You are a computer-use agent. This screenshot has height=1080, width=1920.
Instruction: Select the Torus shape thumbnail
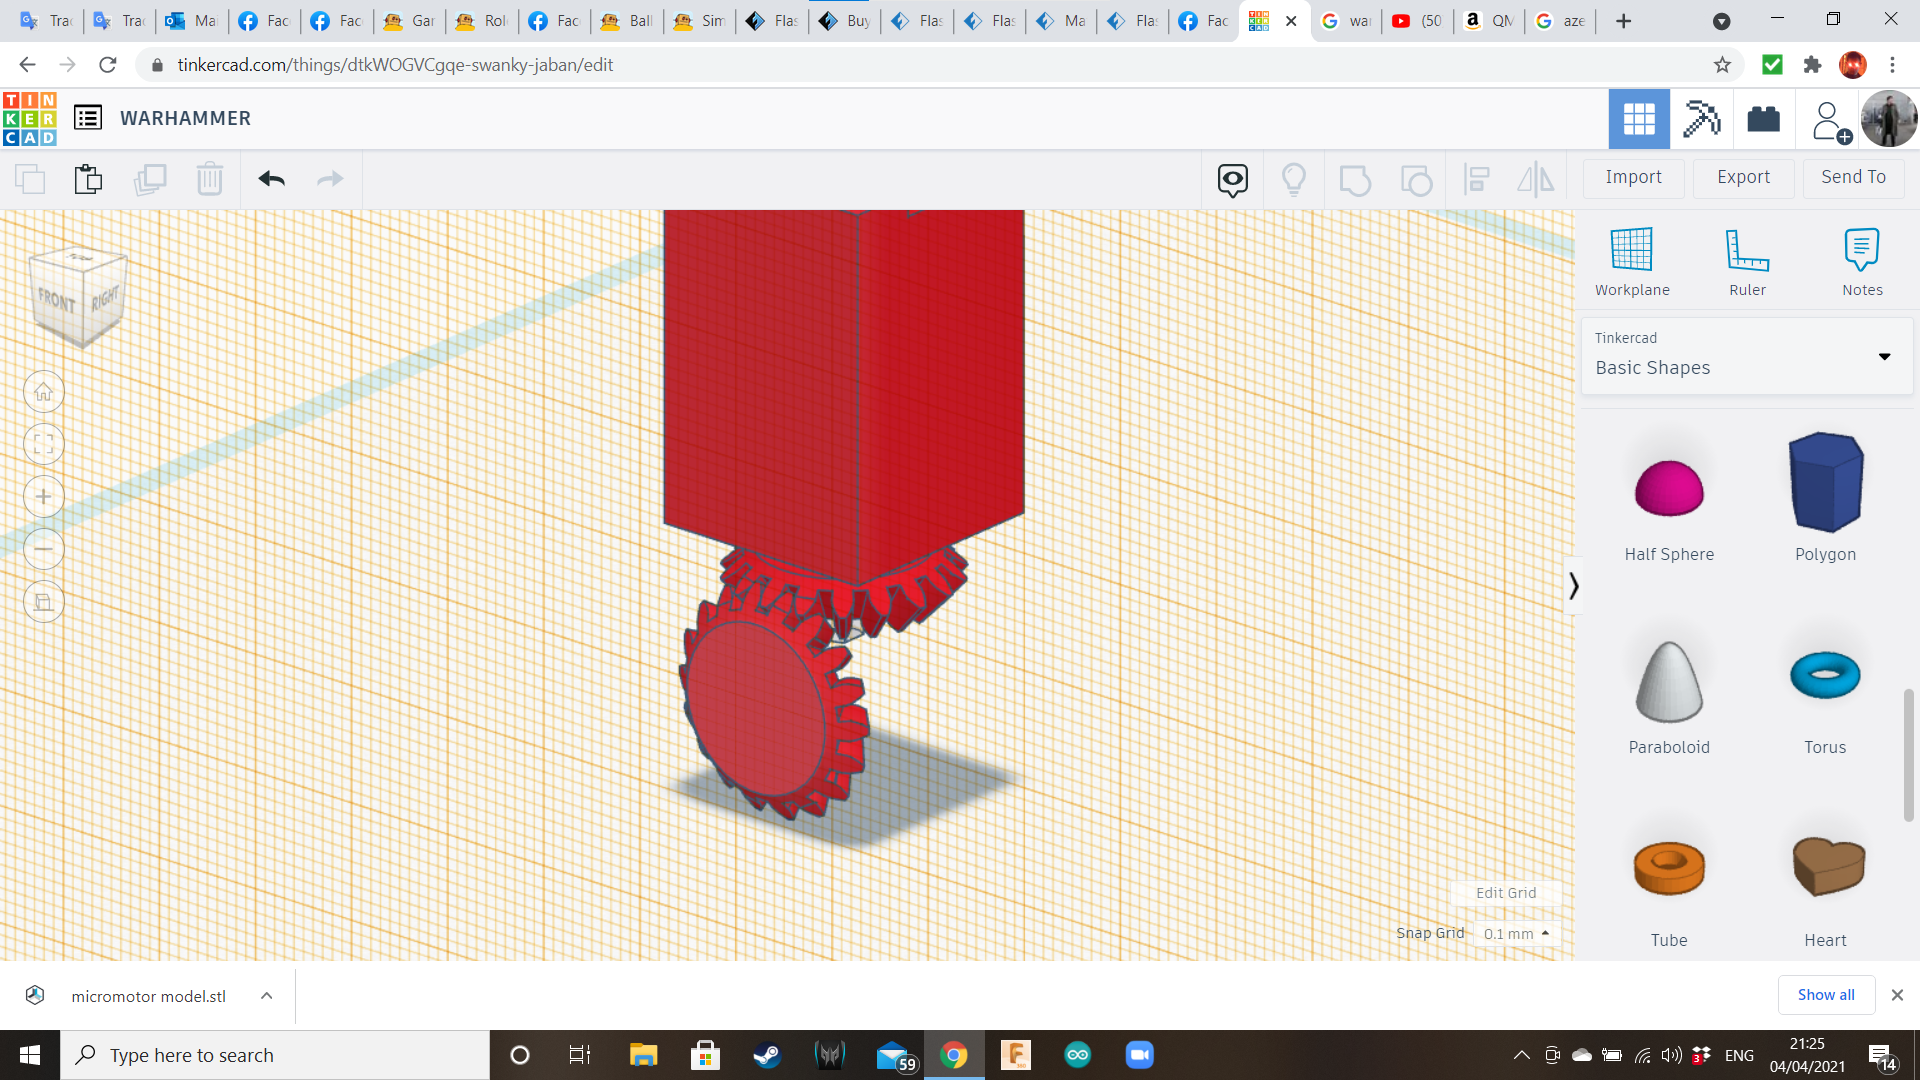pos(1824,676)
